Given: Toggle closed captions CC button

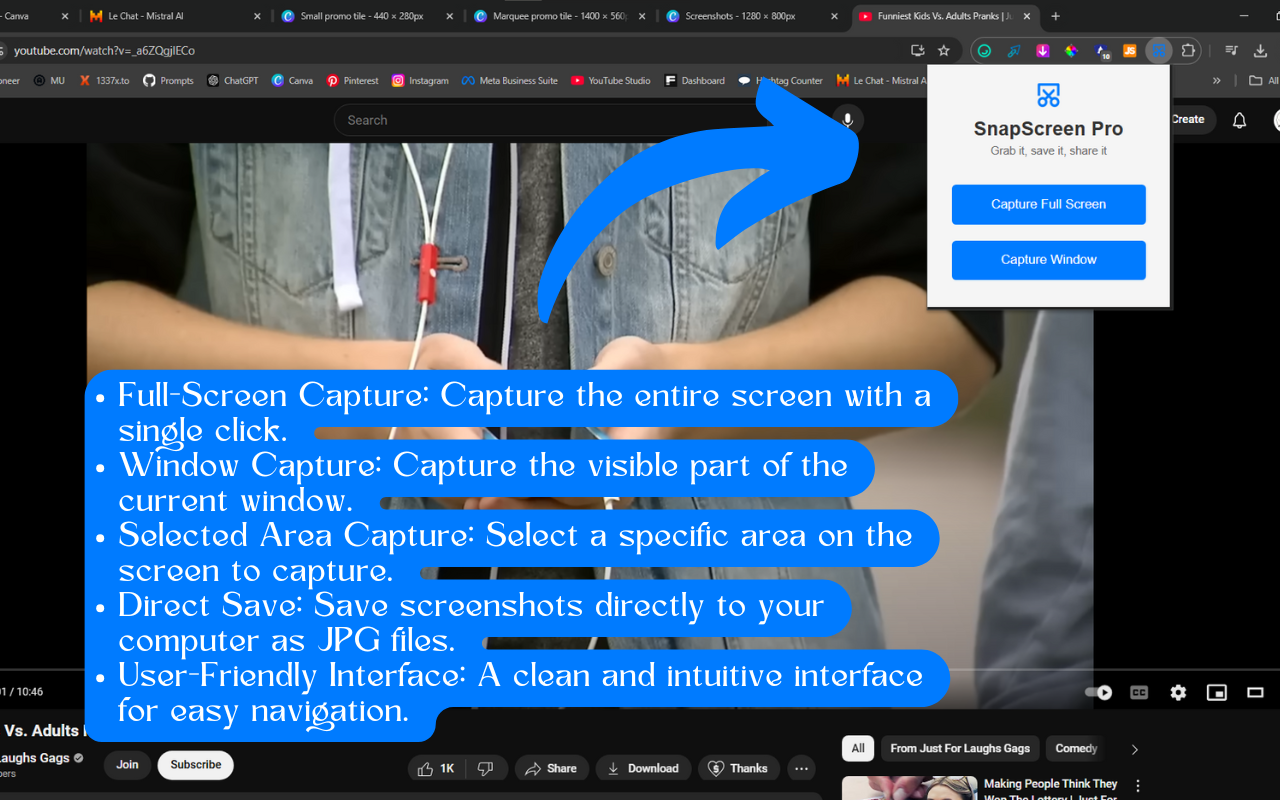Looking at the screenshot, I should pos(1139,692).
